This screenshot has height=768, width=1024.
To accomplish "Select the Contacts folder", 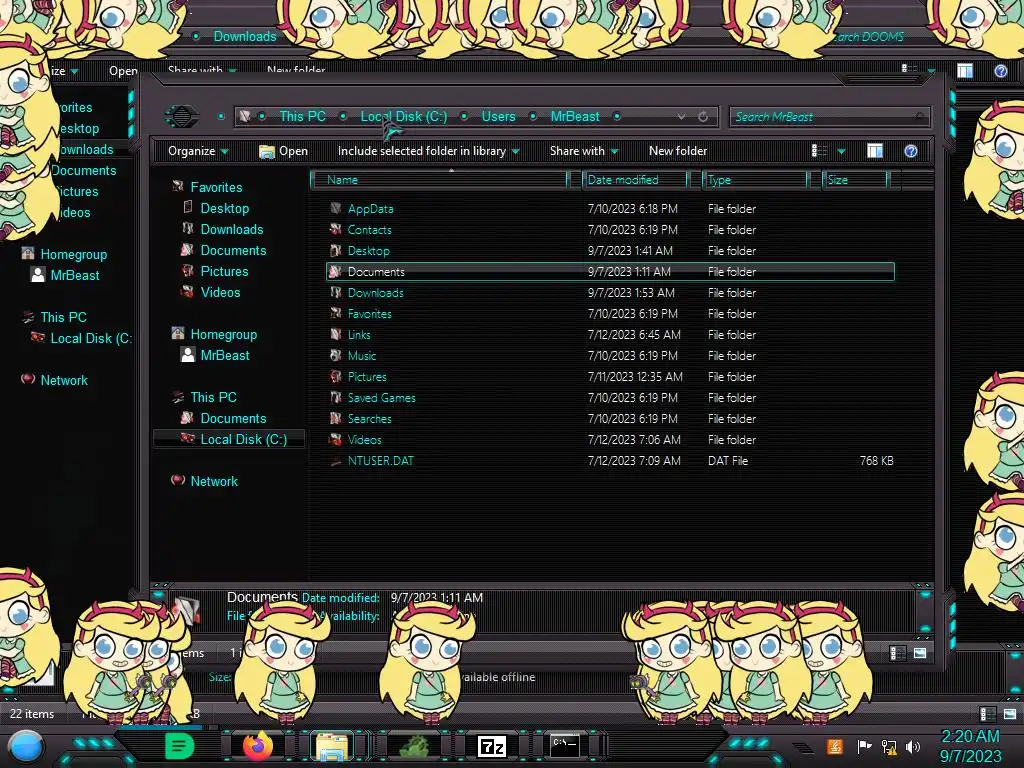I will [369, 230].
